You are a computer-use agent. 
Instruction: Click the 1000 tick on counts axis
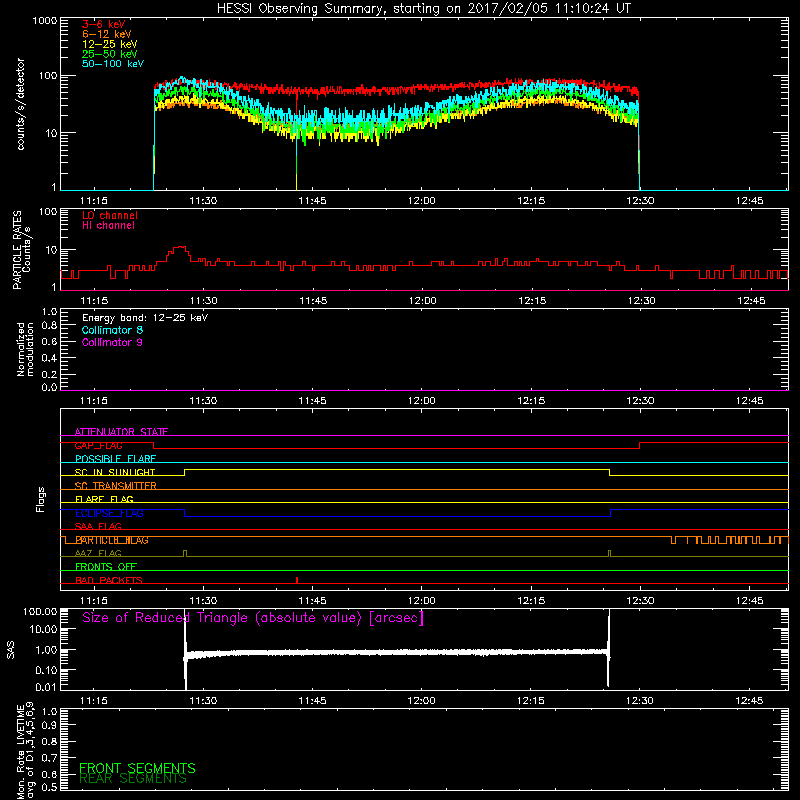coord(45,21)
